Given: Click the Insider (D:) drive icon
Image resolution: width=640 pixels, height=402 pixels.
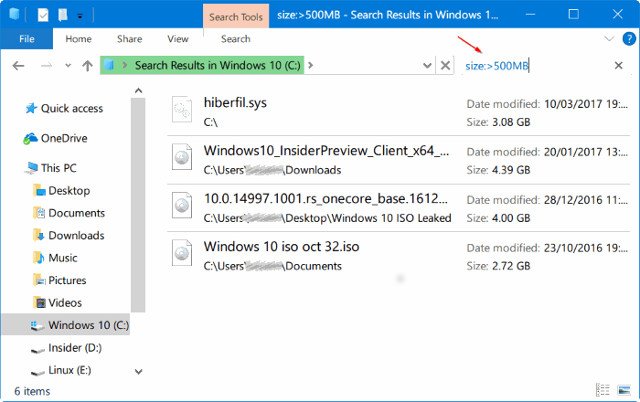Looking at the screenshot, I should point(38,349).
